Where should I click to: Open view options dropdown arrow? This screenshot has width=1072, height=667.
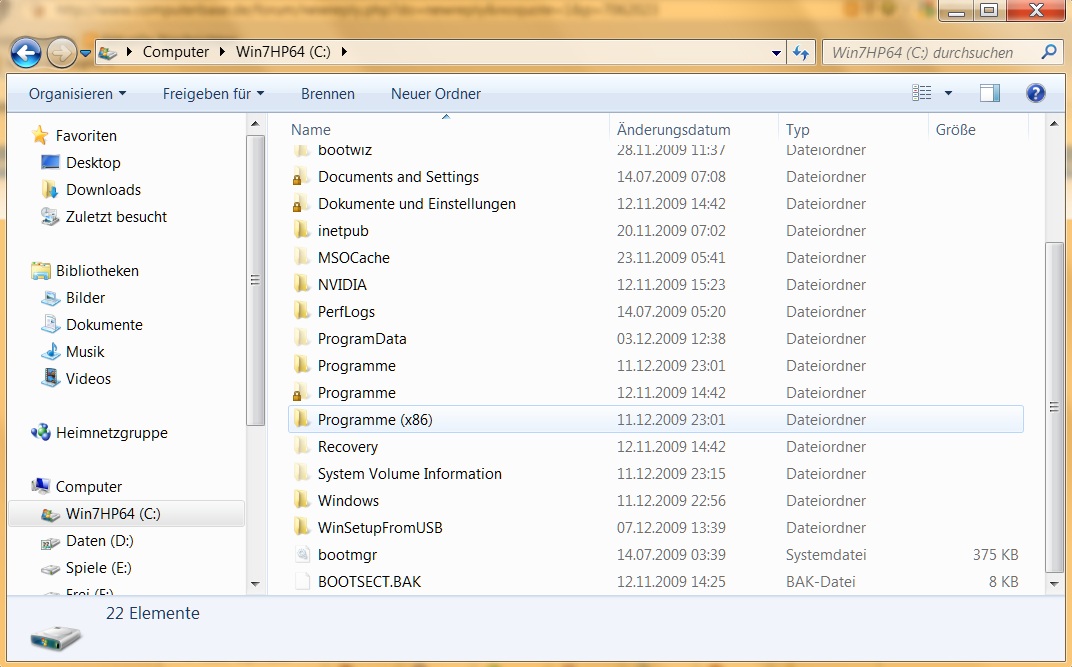tap(948, 93)
